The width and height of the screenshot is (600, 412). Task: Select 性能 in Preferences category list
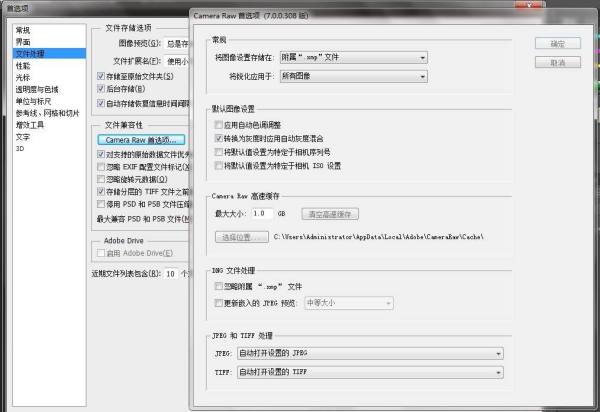(x=23, y=66)
